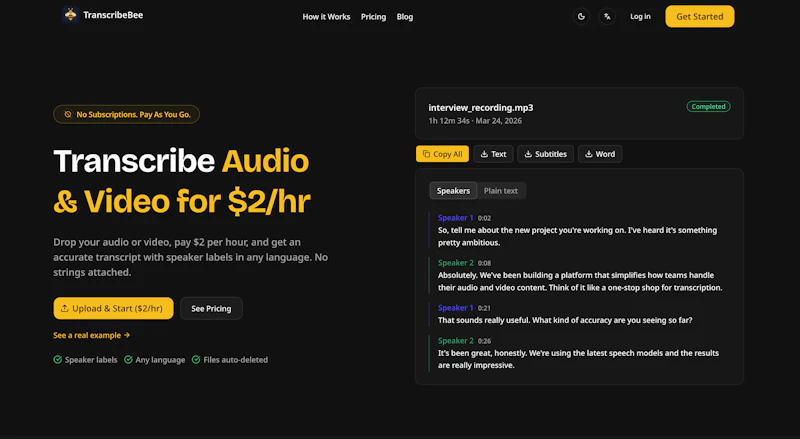Click the download icon on the Text button
The image size is (800, 439).
point(484,154)
